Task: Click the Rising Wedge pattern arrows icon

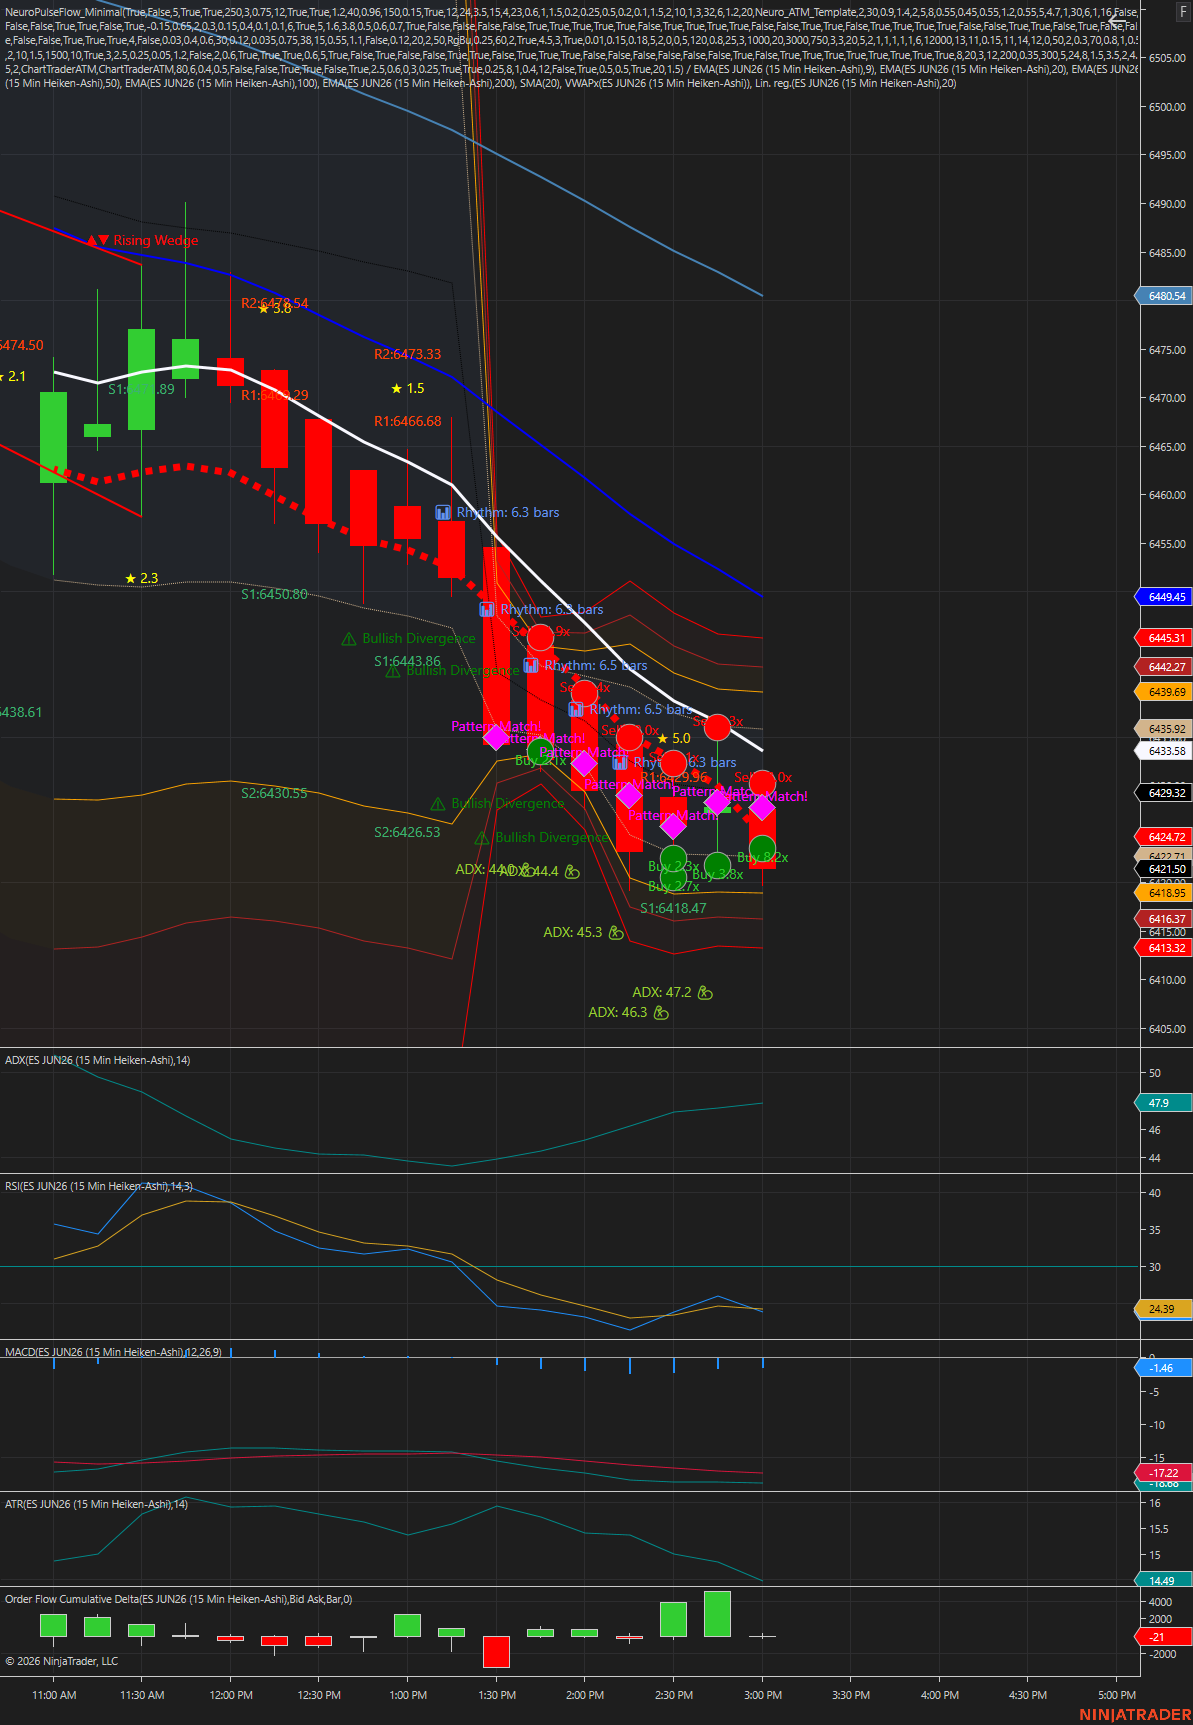Action: pos(97,240)
